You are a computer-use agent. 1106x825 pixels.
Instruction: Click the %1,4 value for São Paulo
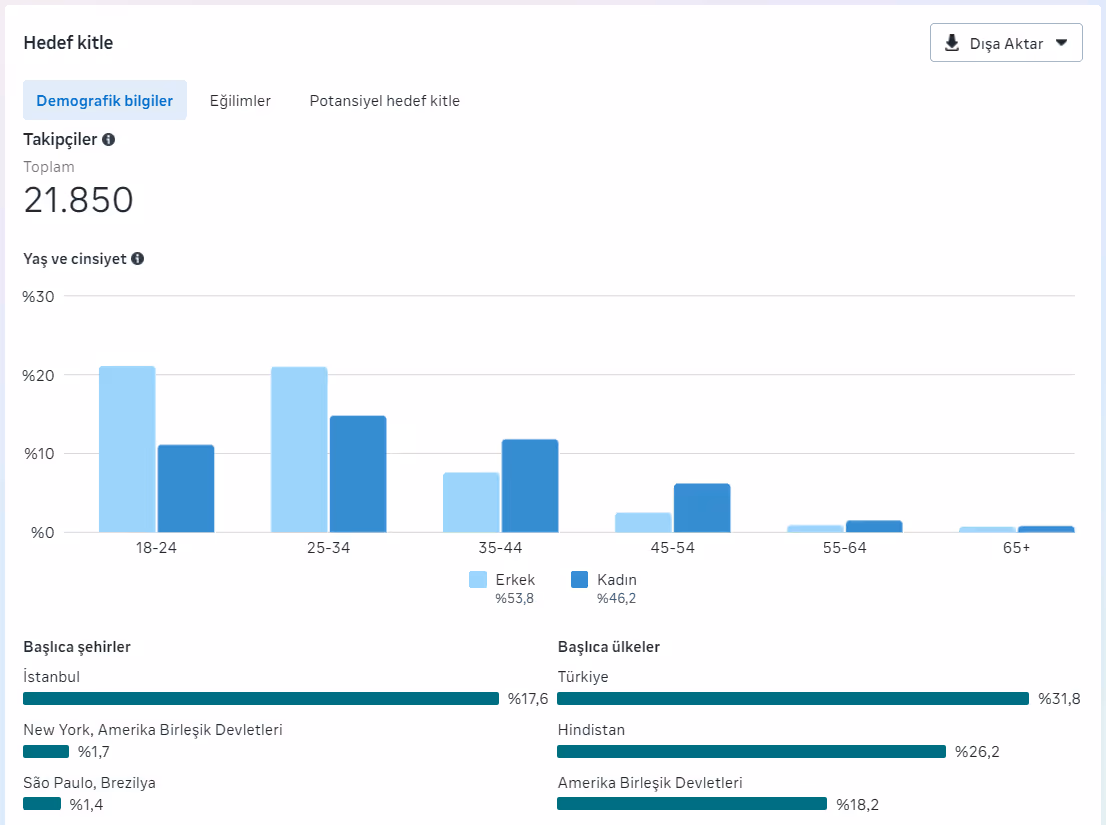tap(86, 805)
